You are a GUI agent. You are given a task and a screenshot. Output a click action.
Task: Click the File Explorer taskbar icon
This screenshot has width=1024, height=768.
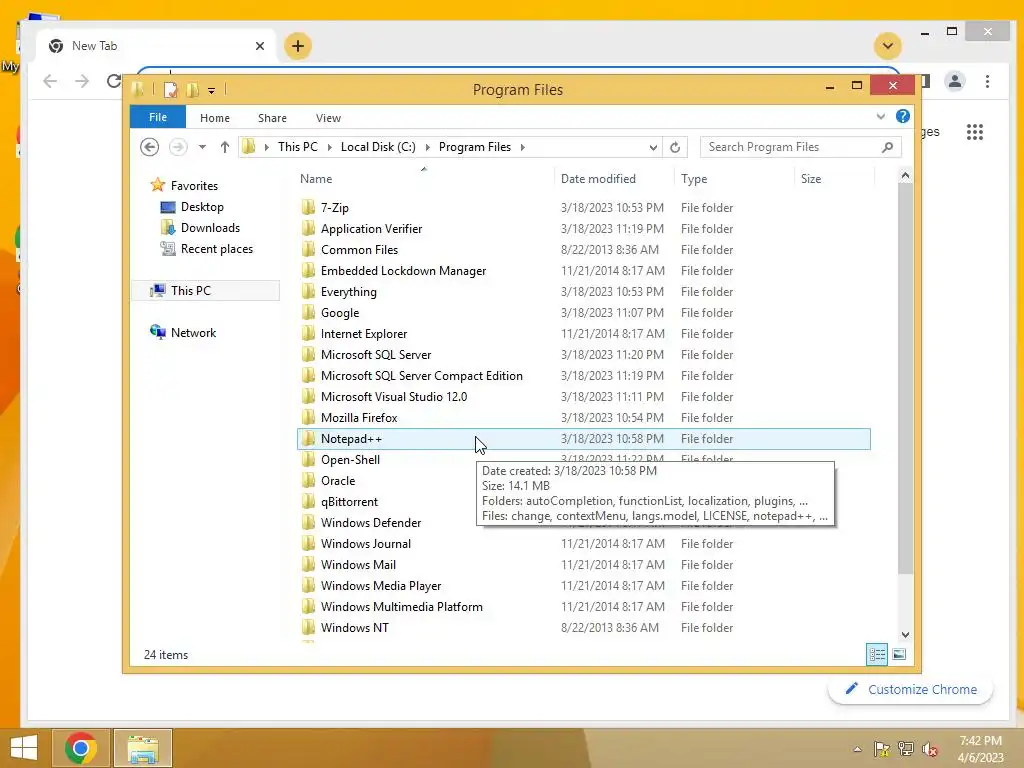(143, 748)
